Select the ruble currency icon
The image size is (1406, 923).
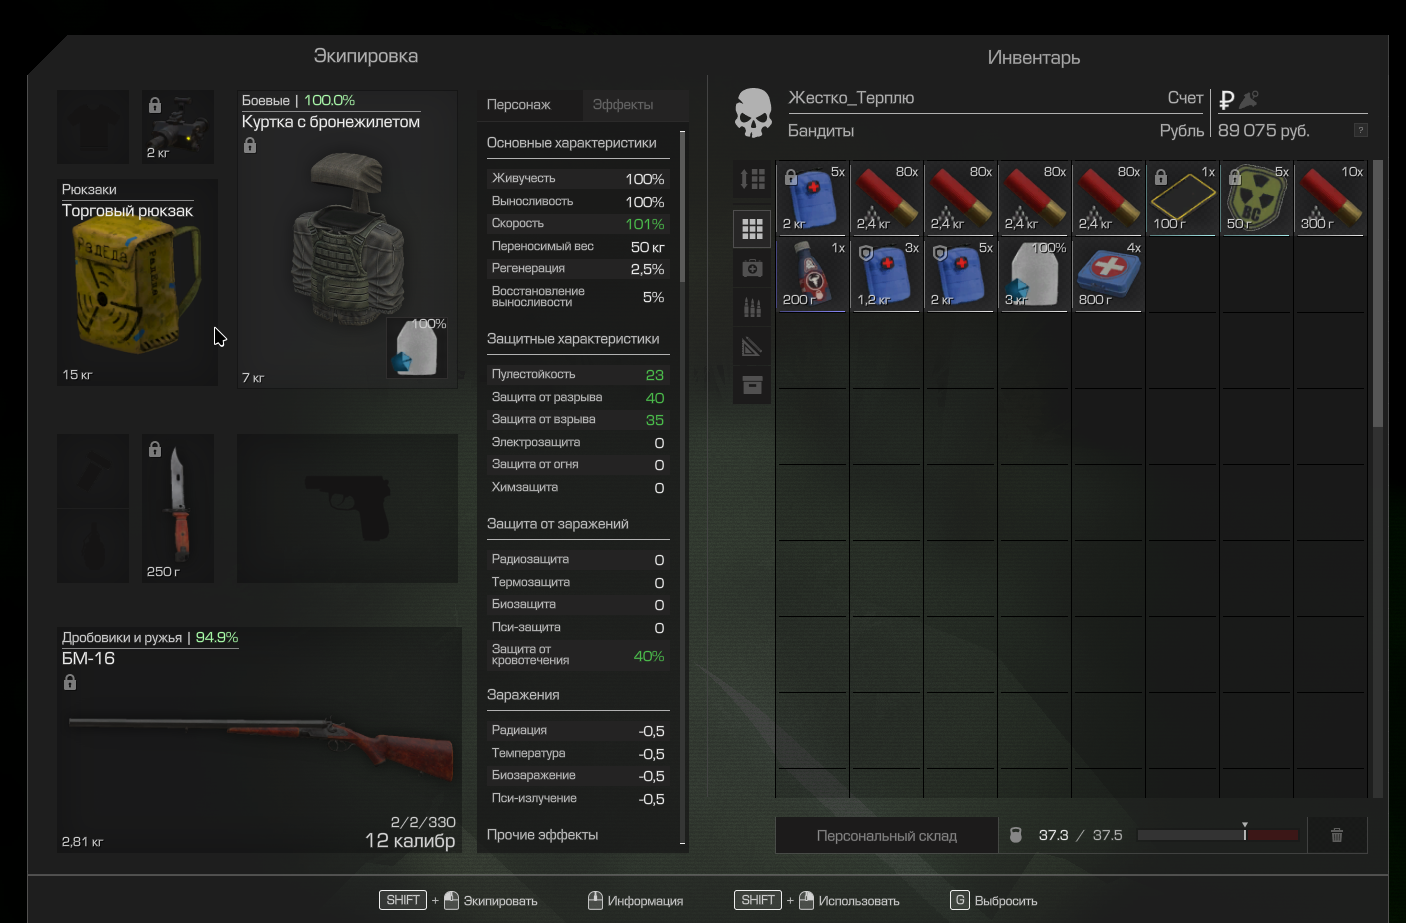(x=1226, y=100)
